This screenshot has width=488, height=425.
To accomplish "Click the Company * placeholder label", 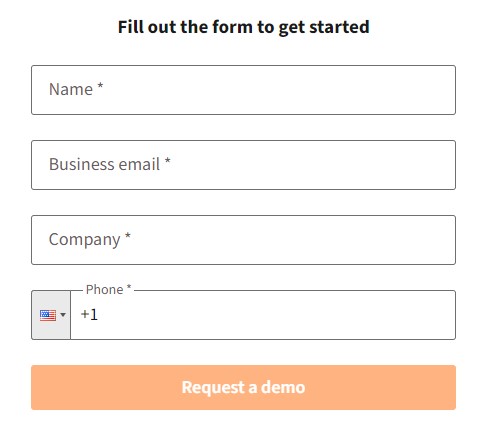I will pos(90,240).
